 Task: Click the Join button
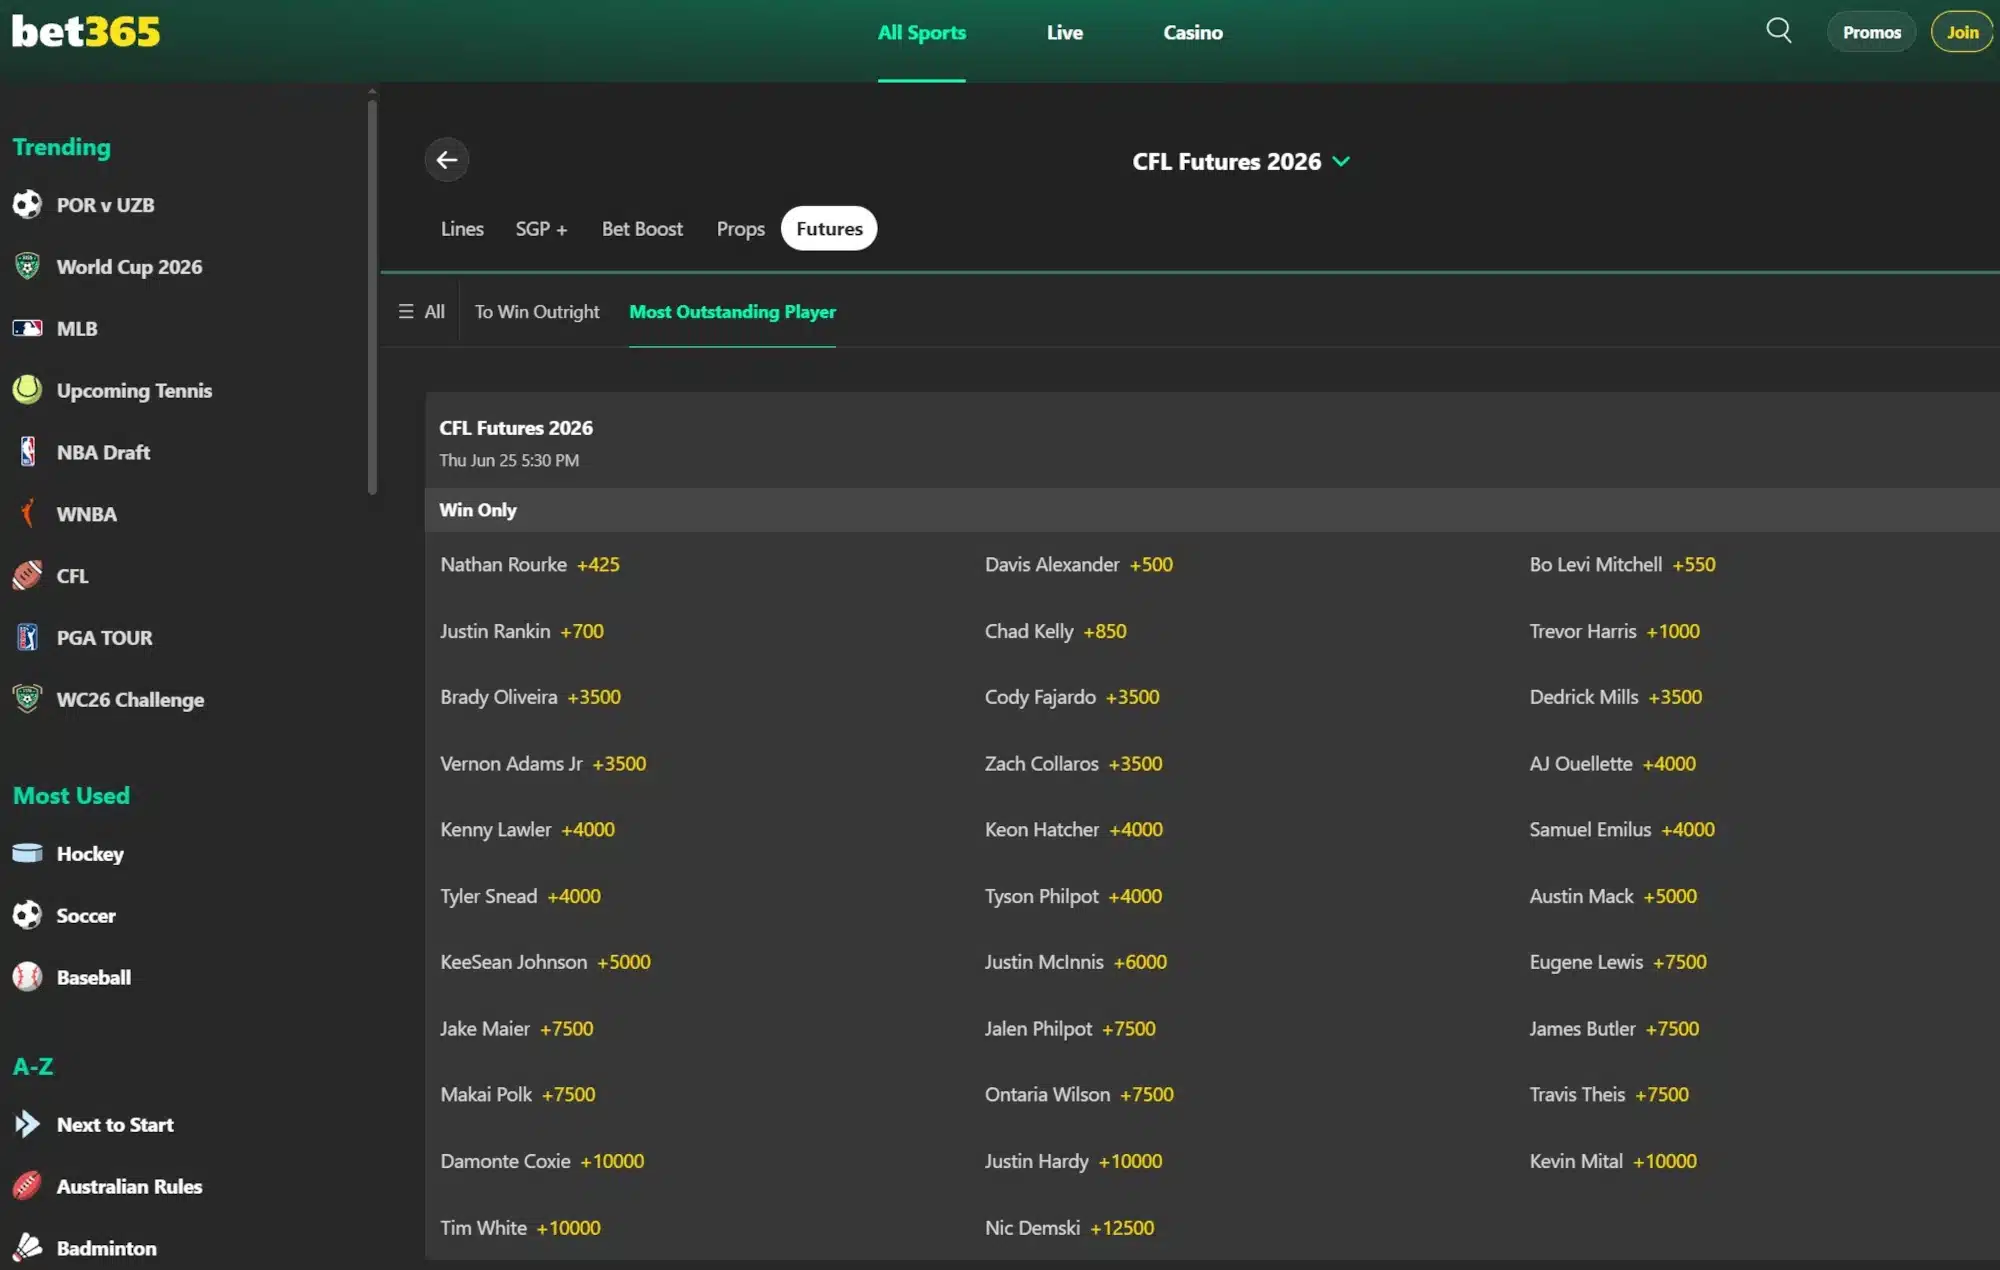(1962, 32)
